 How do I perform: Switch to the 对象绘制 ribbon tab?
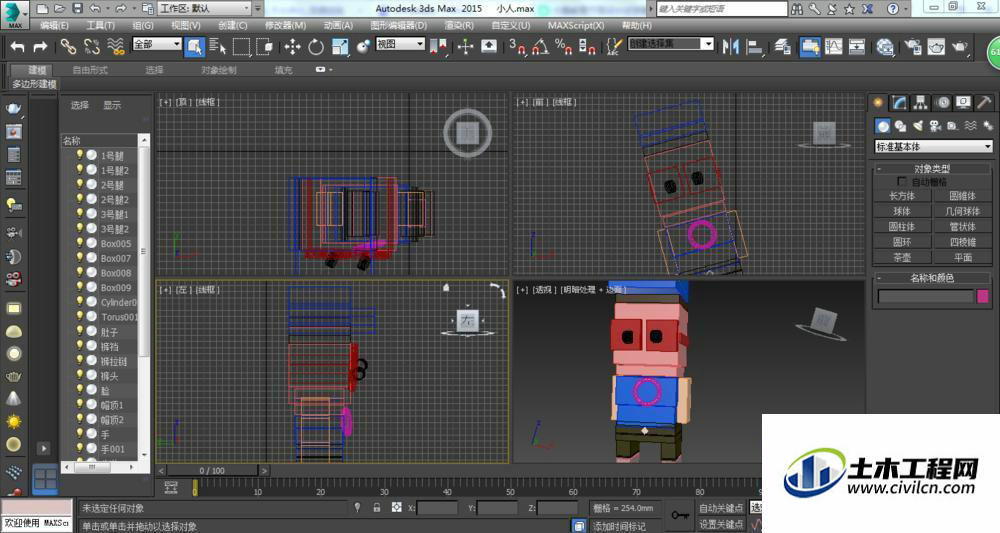tap(219, 69)
